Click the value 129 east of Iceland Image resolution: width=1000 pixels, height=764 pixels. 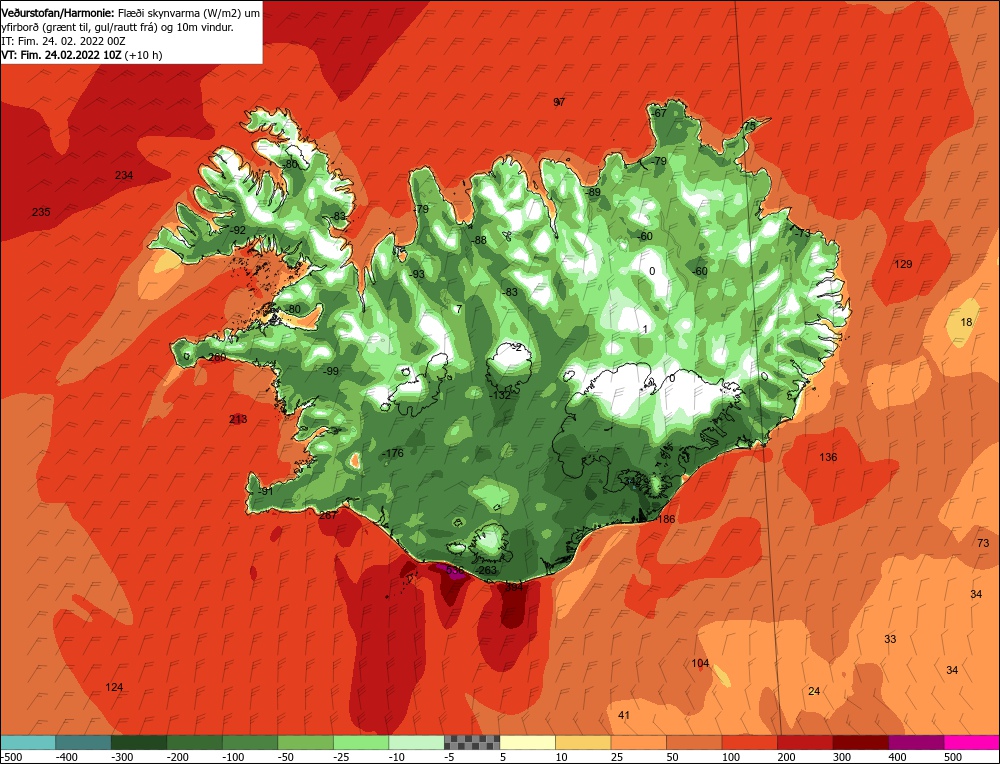[903, 264]
